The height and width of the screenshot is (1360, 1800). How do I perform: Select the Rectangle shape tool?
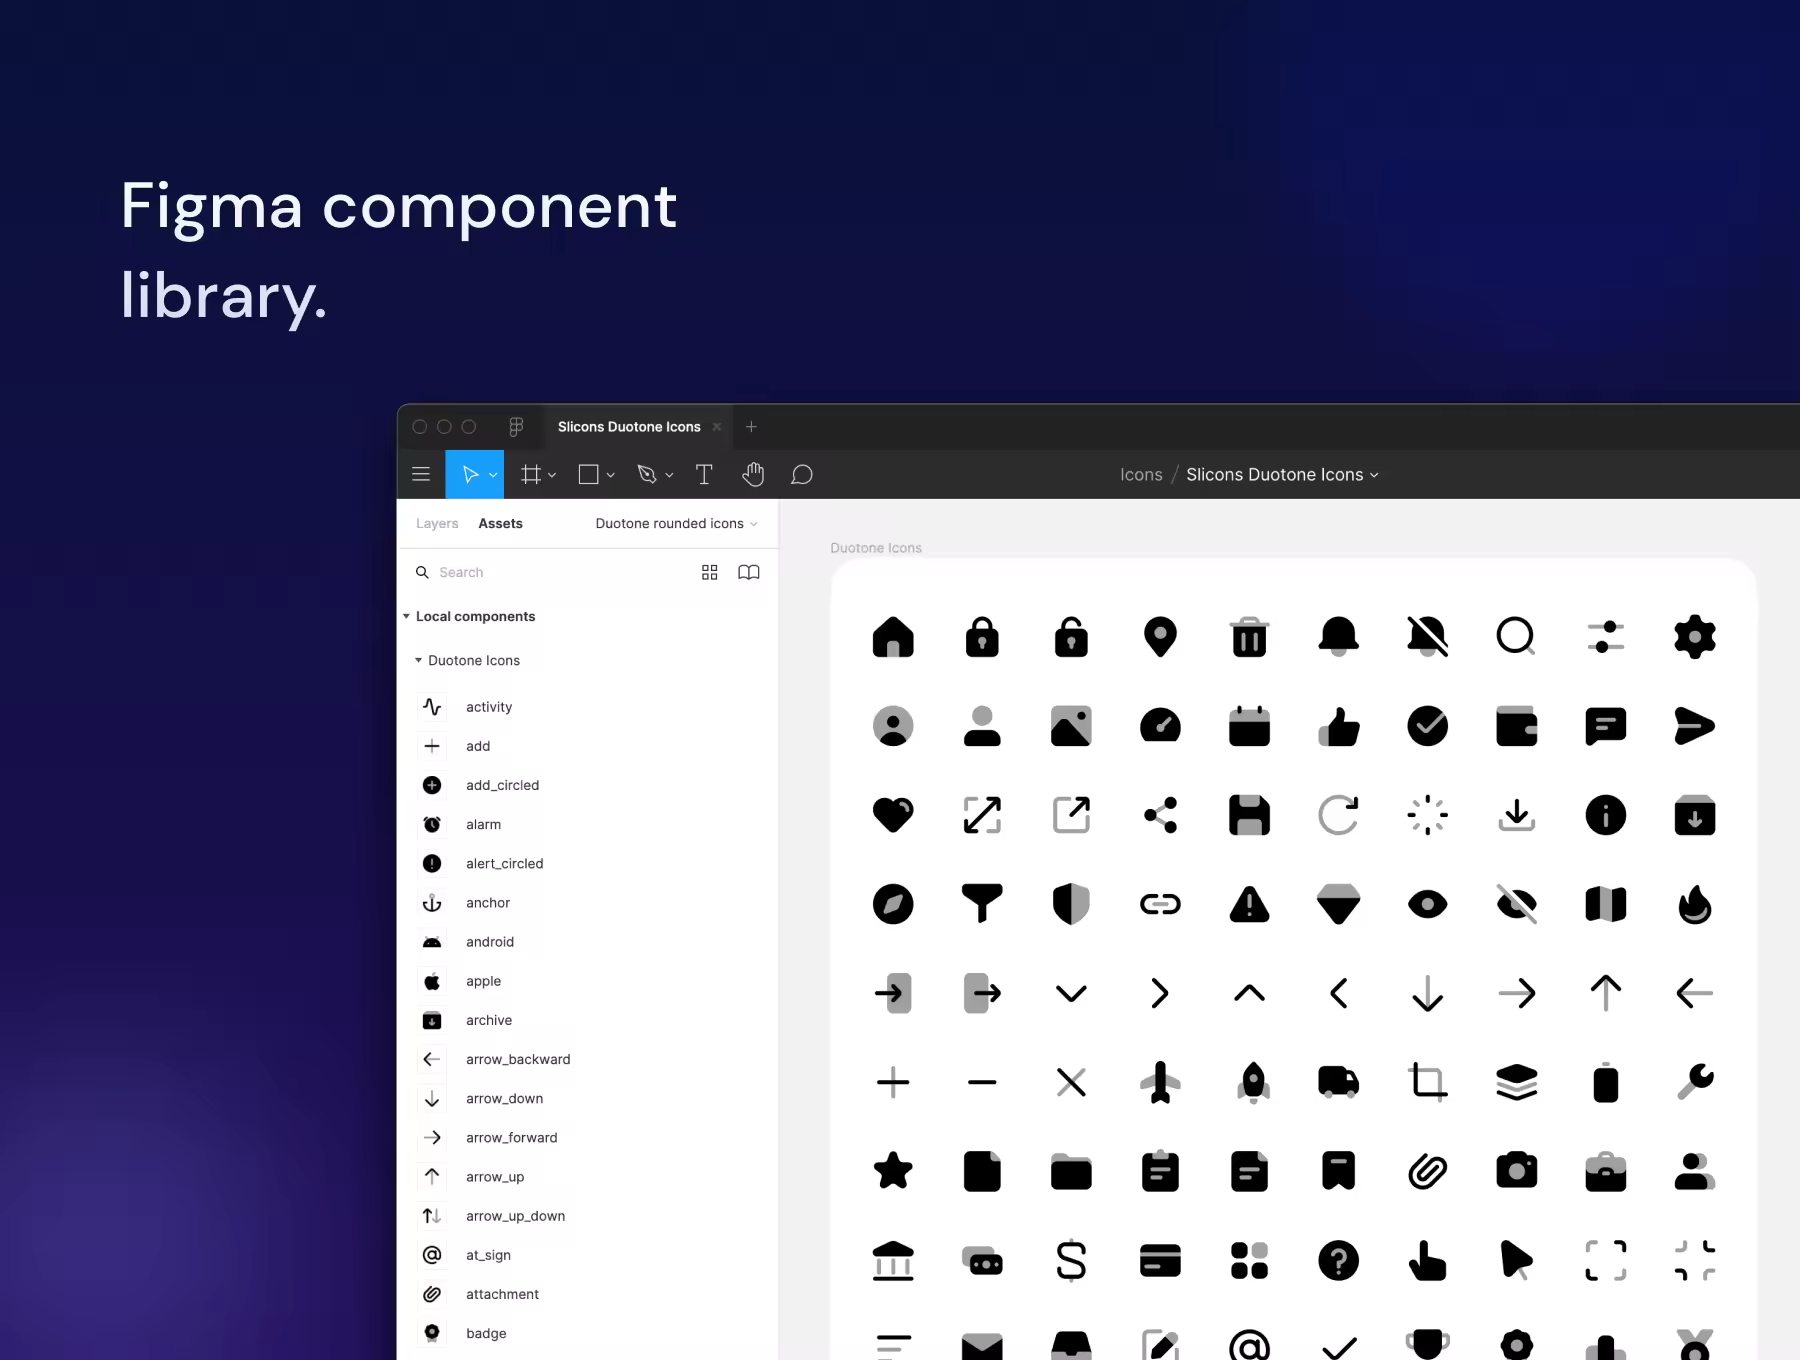pos(589,474)
